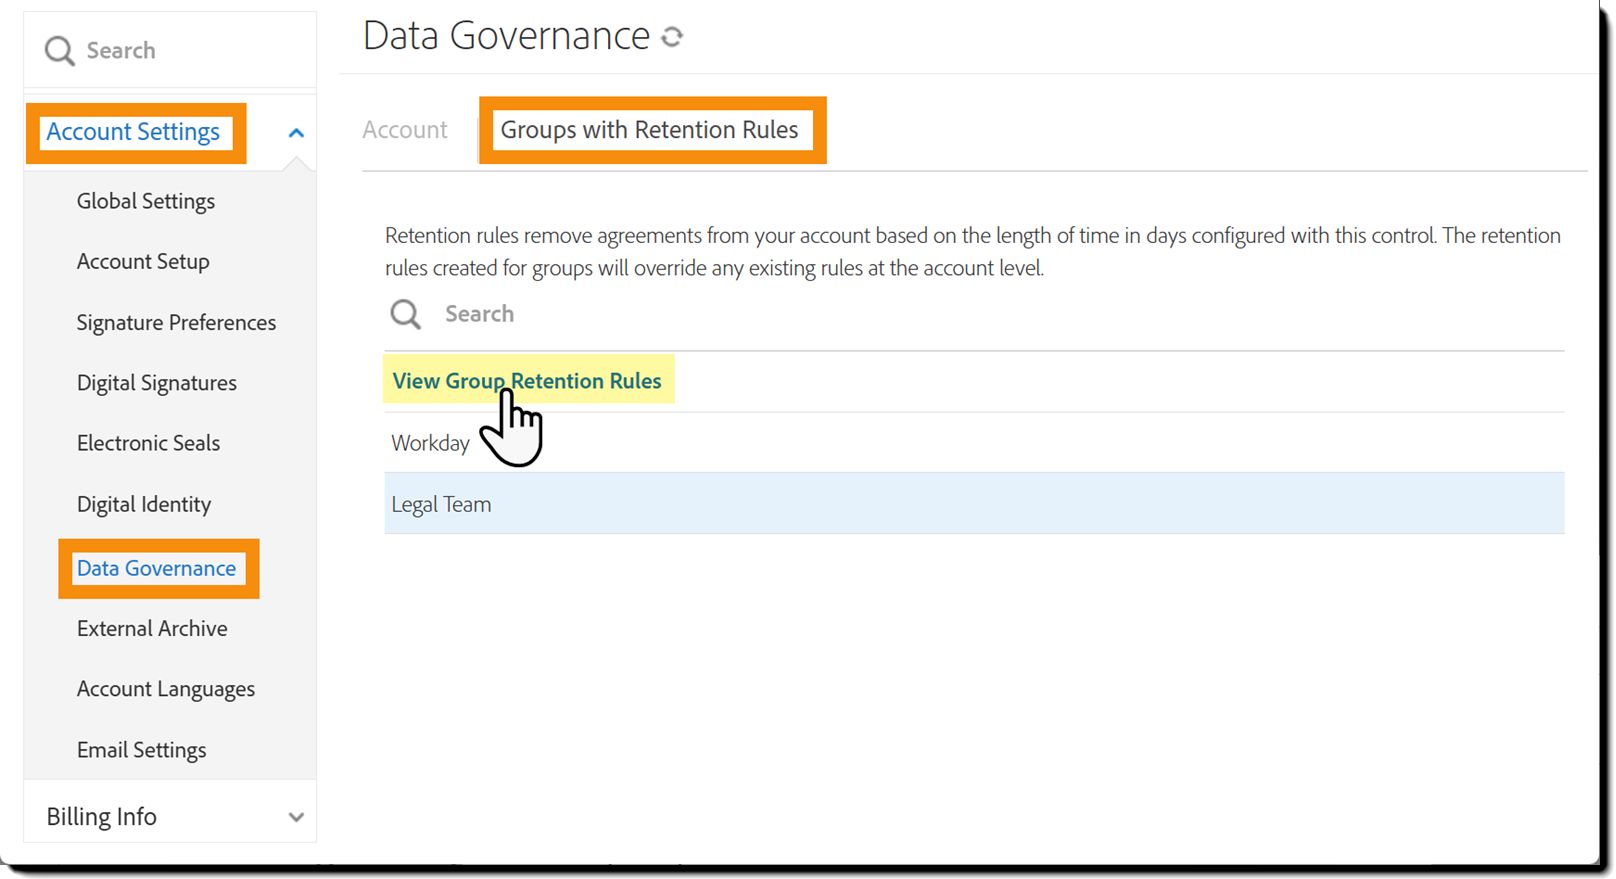
Task: Open the Account Settings menu heading
Action: 133,132
